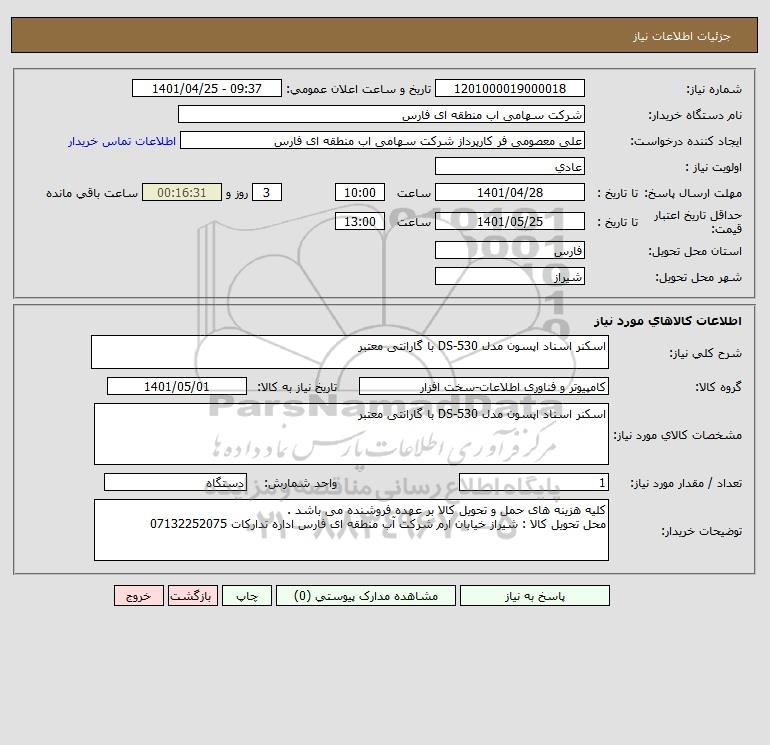Viewport: 770px width, 745px height.
Task: Click the نام دستگاه خریدار label
Action: [695, 115]
